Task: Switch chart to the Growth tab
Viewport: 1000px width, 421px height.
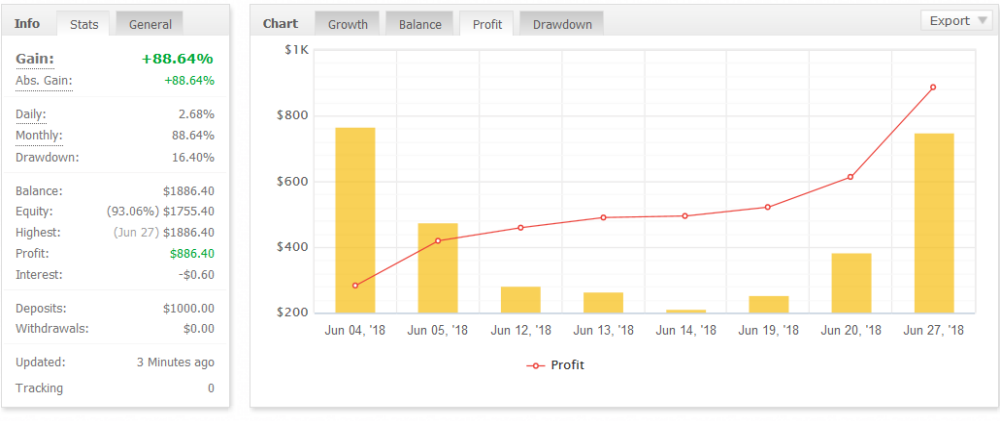Action: (348, 24)
